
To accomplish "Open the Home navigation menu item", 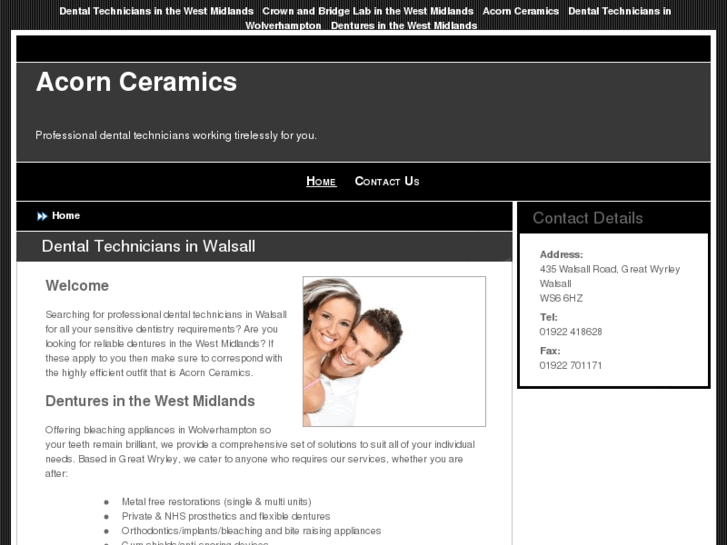I will [321, 181].
